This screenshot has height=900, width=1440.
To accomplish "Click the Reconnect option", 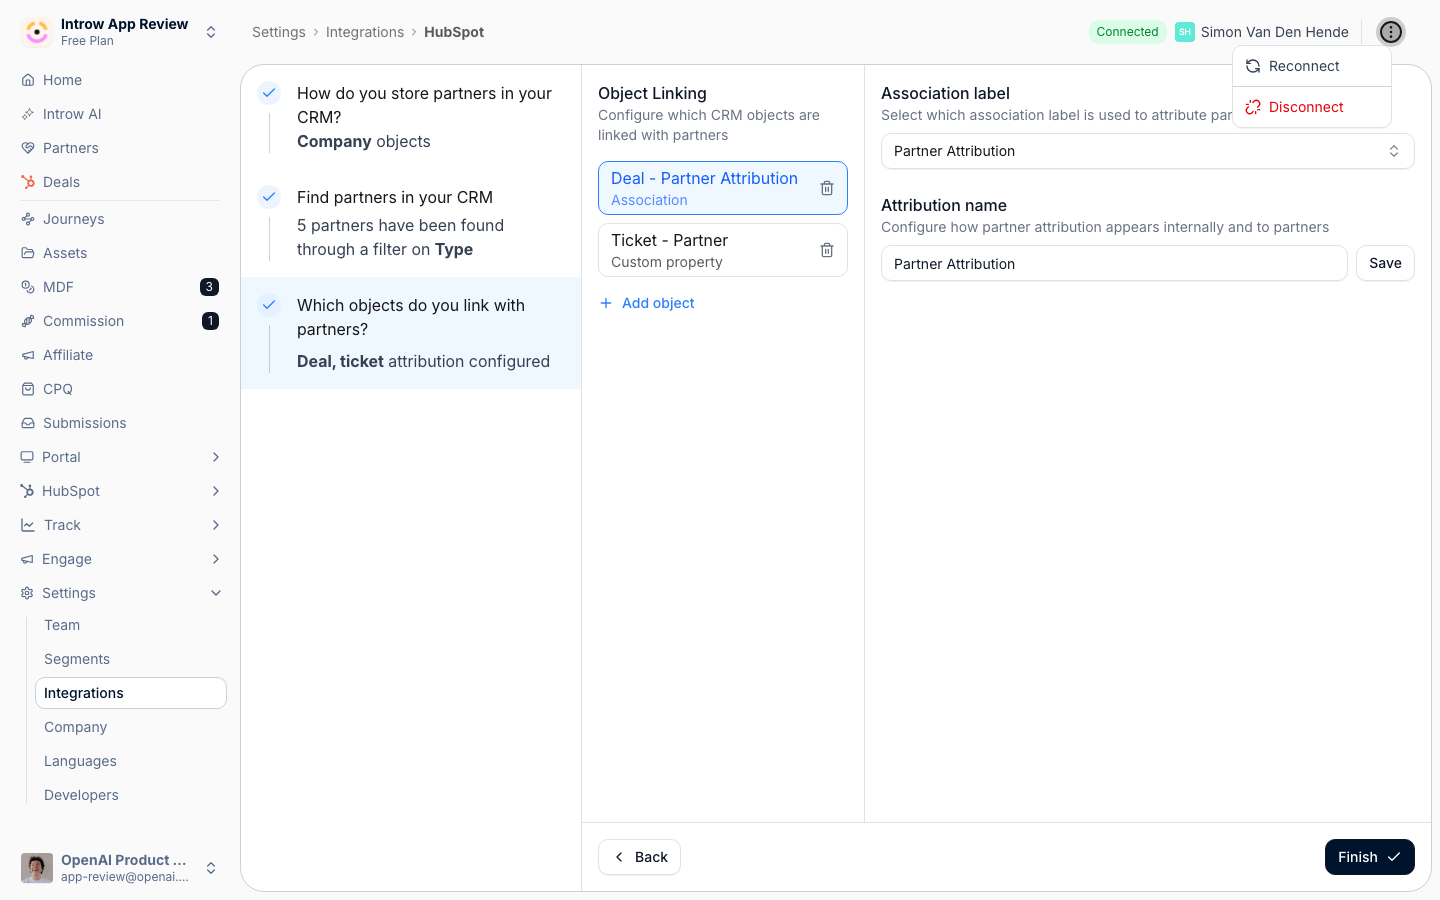I will [x=1312, y=66].
